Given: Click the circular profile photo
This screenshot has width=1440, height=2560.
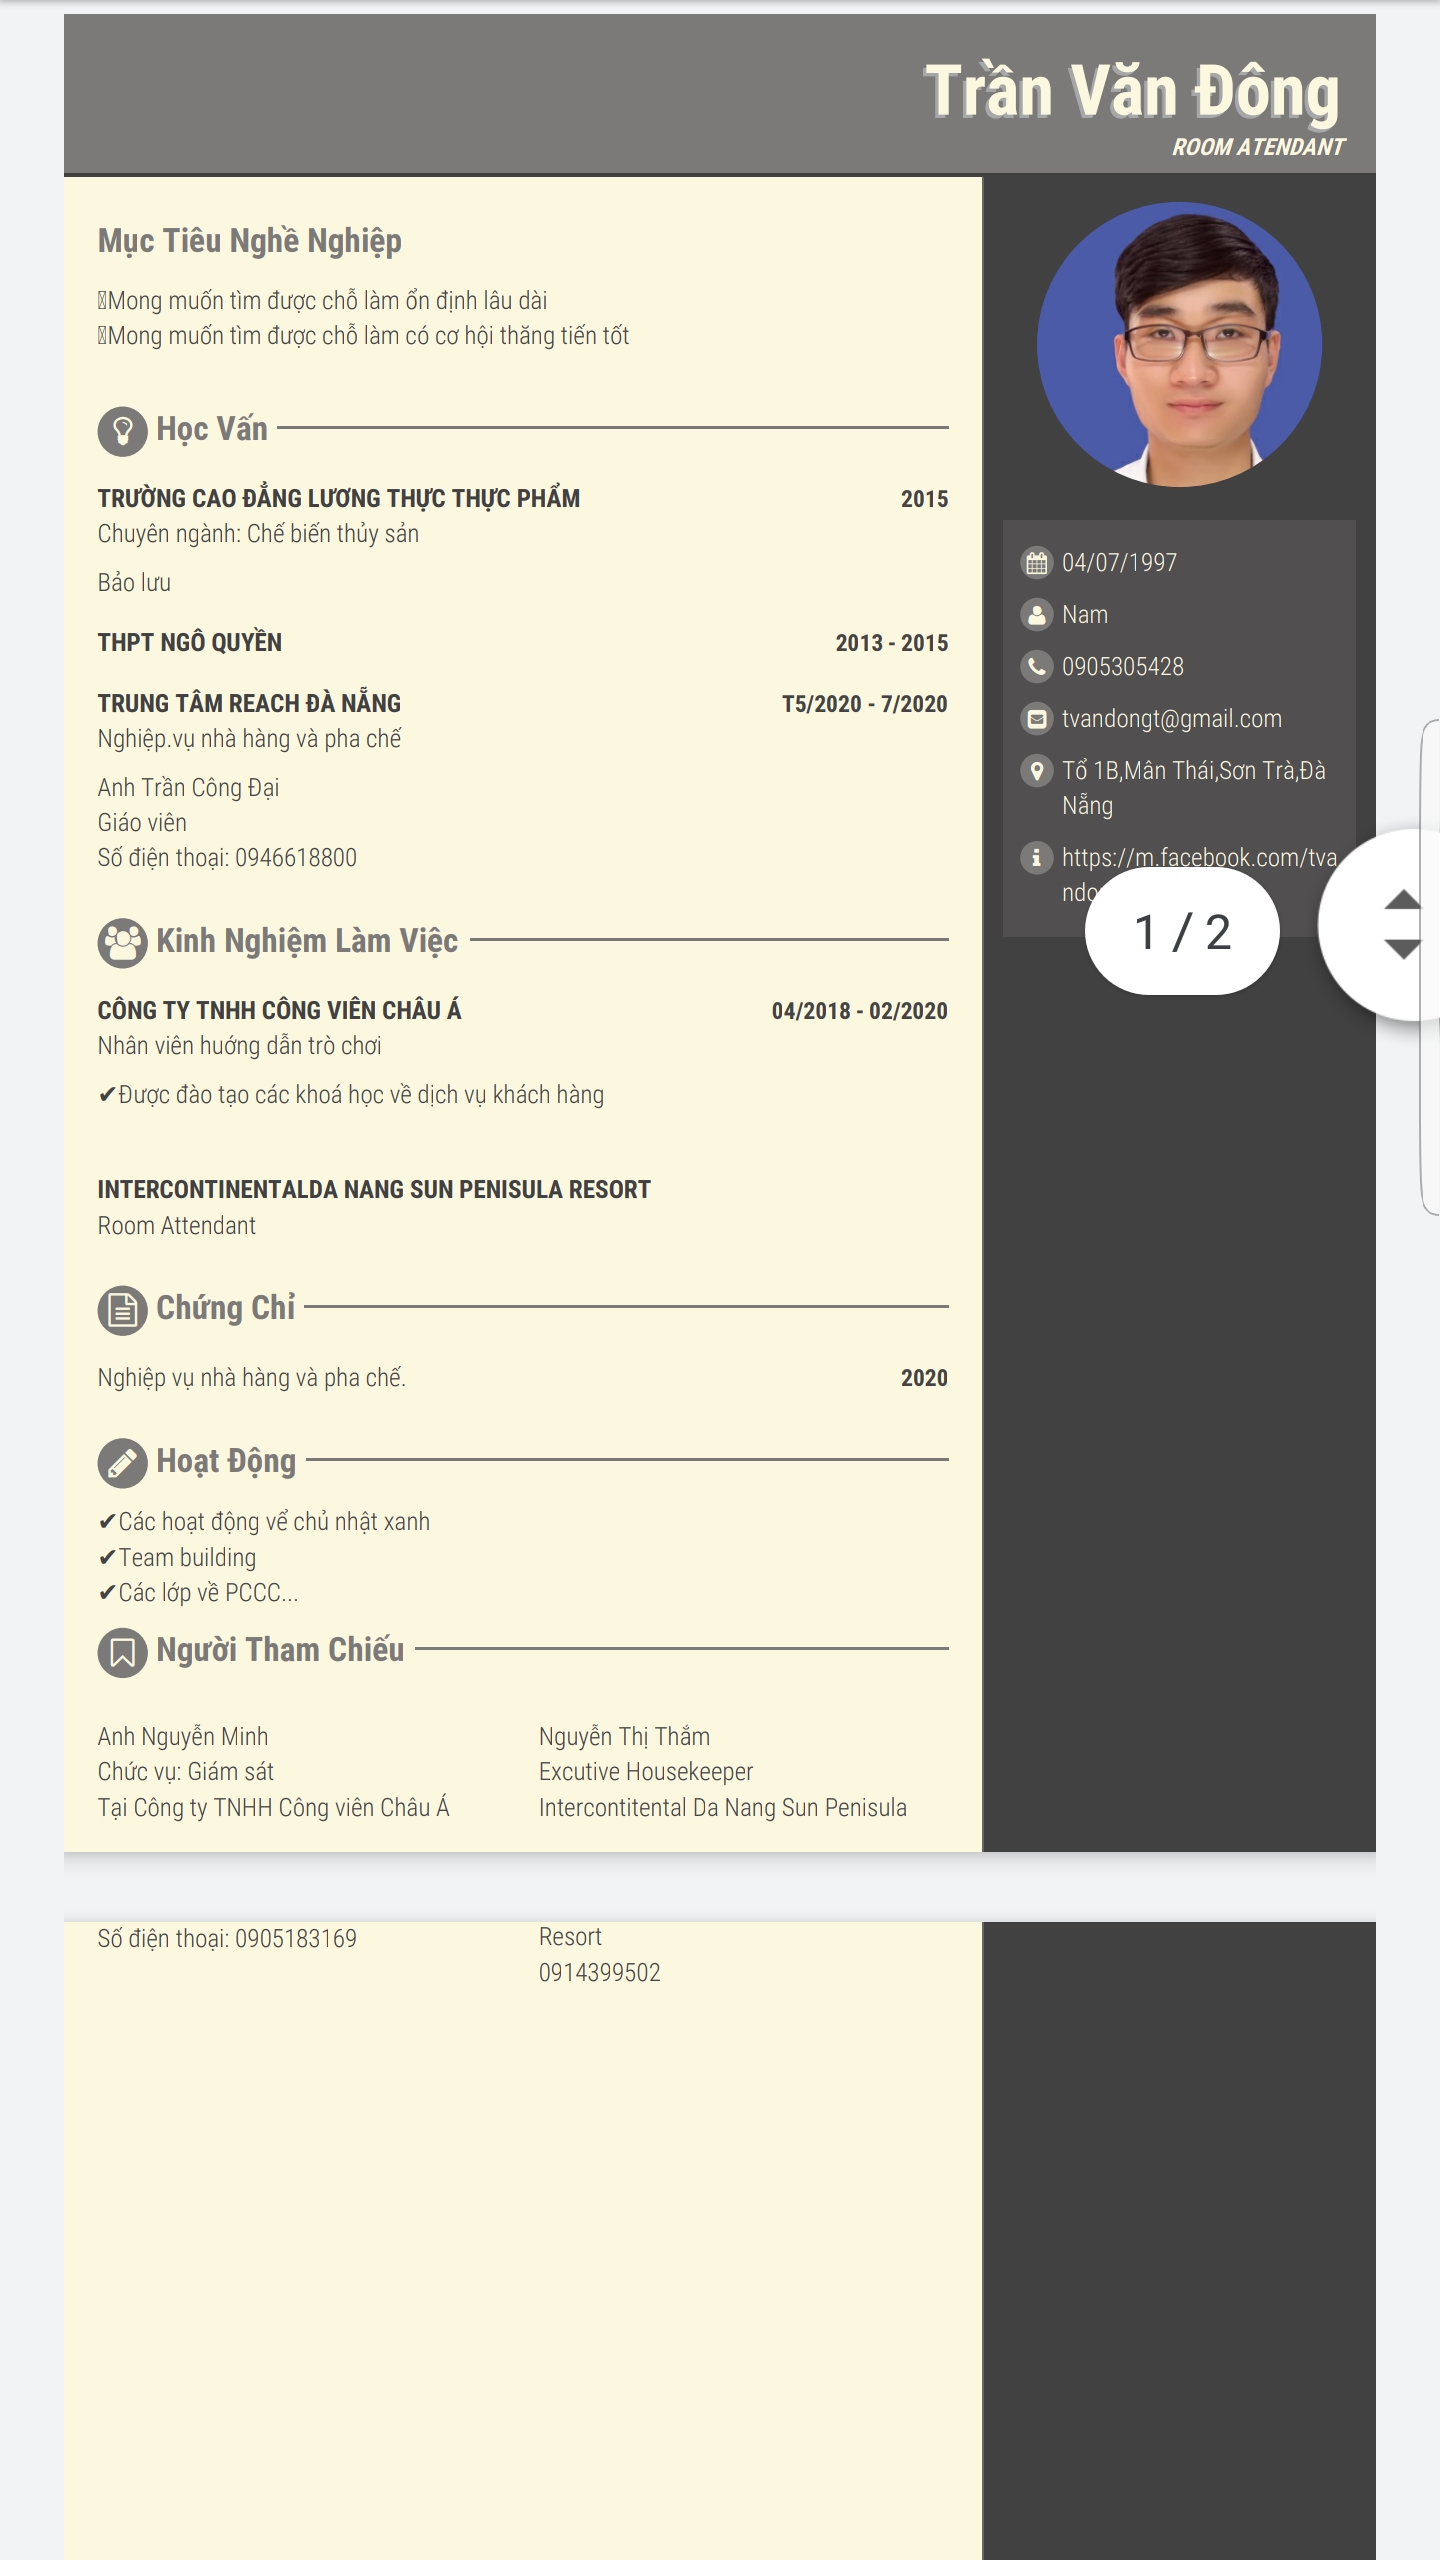Looking at the screenshot, I should pos(1179,345).
